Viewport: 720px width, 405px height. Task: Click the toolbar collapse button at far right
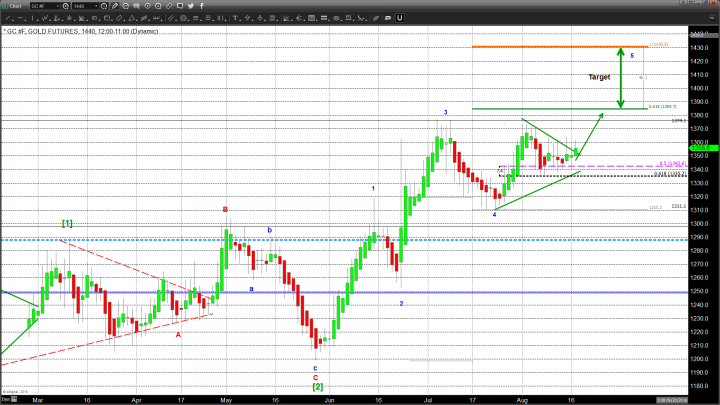(x=711, y=18)
